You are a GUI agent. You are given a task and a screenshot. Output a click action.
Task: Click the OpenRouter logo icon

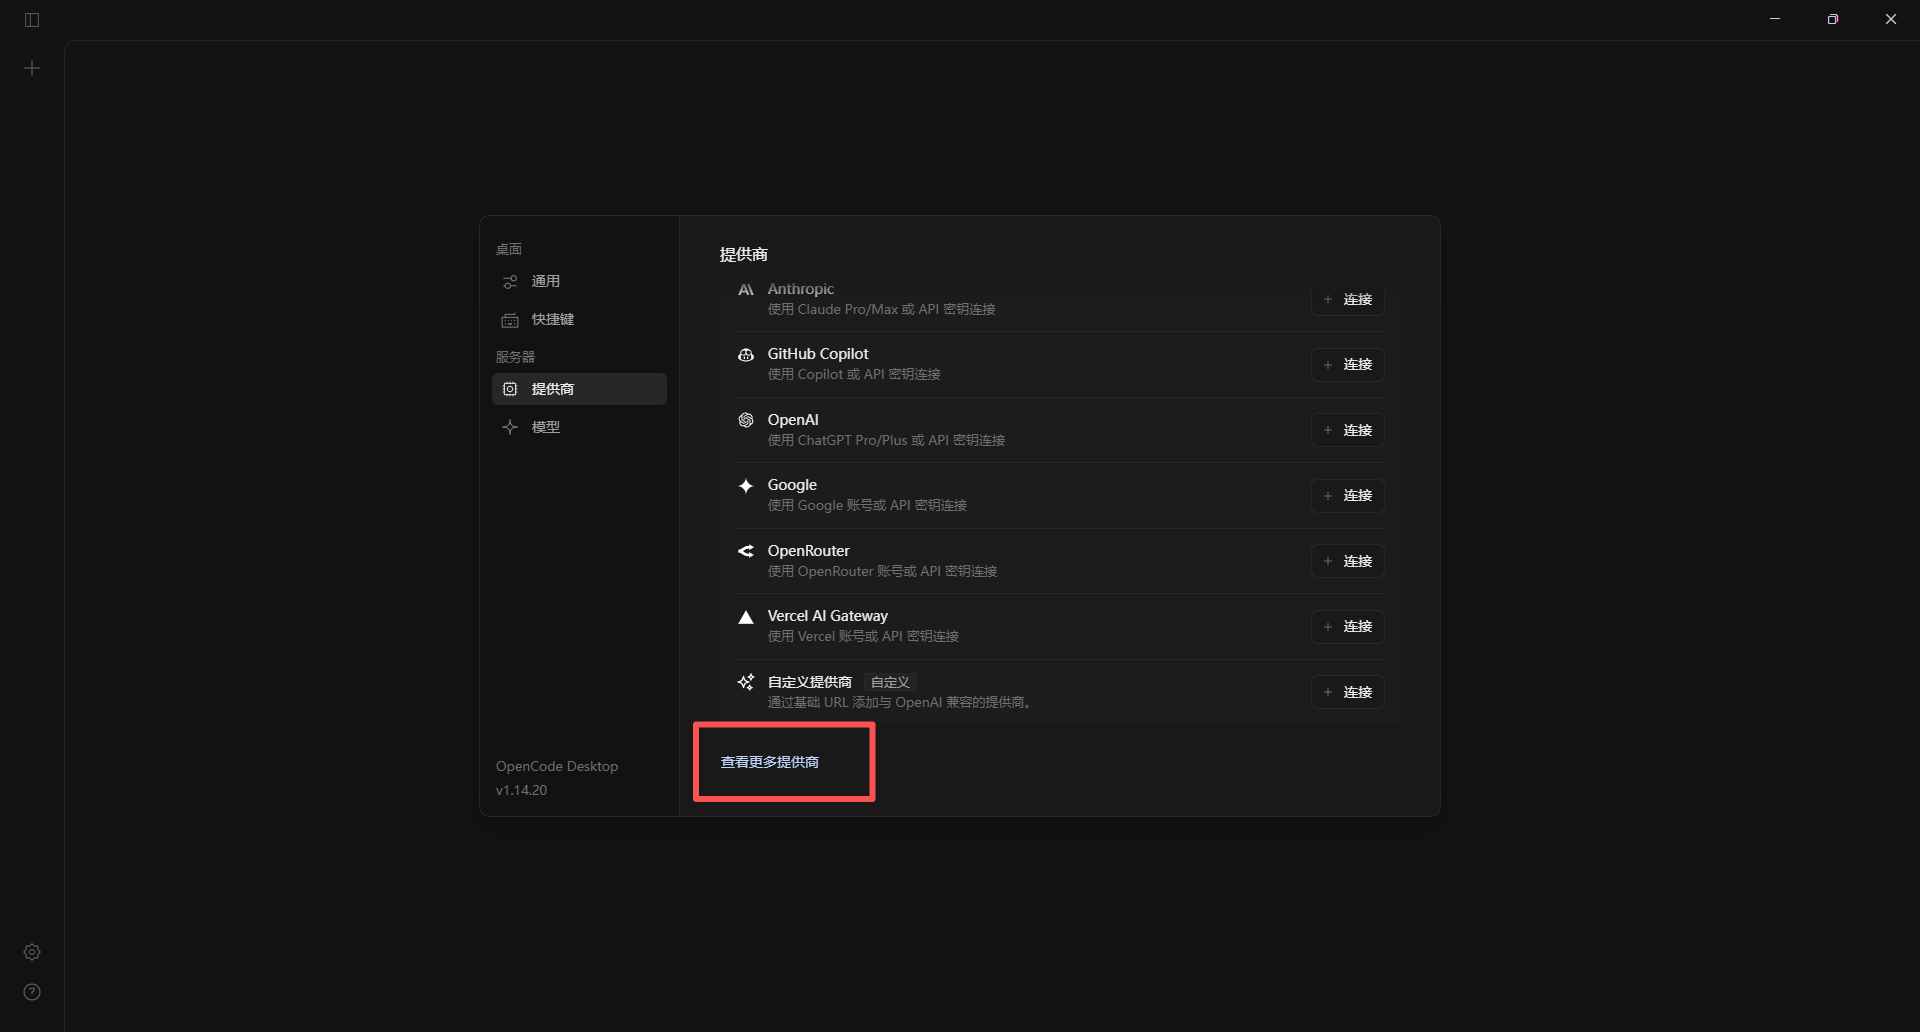click(x=746, y=551)
